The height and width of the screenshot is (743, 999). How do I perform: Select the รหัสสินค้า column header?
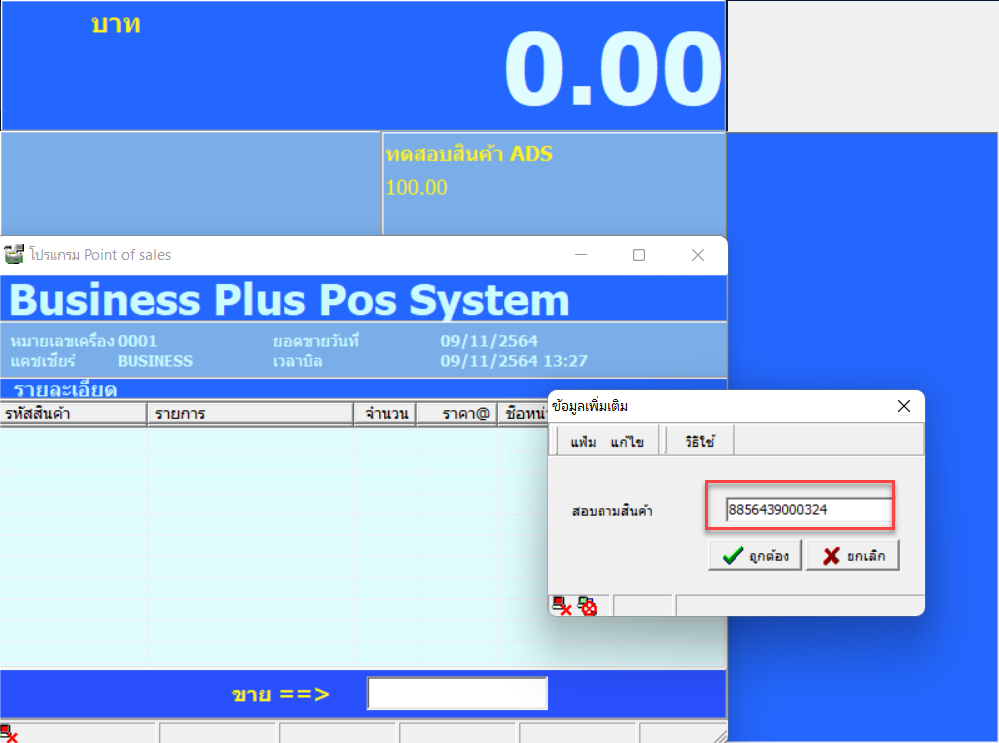click(73, 414)
